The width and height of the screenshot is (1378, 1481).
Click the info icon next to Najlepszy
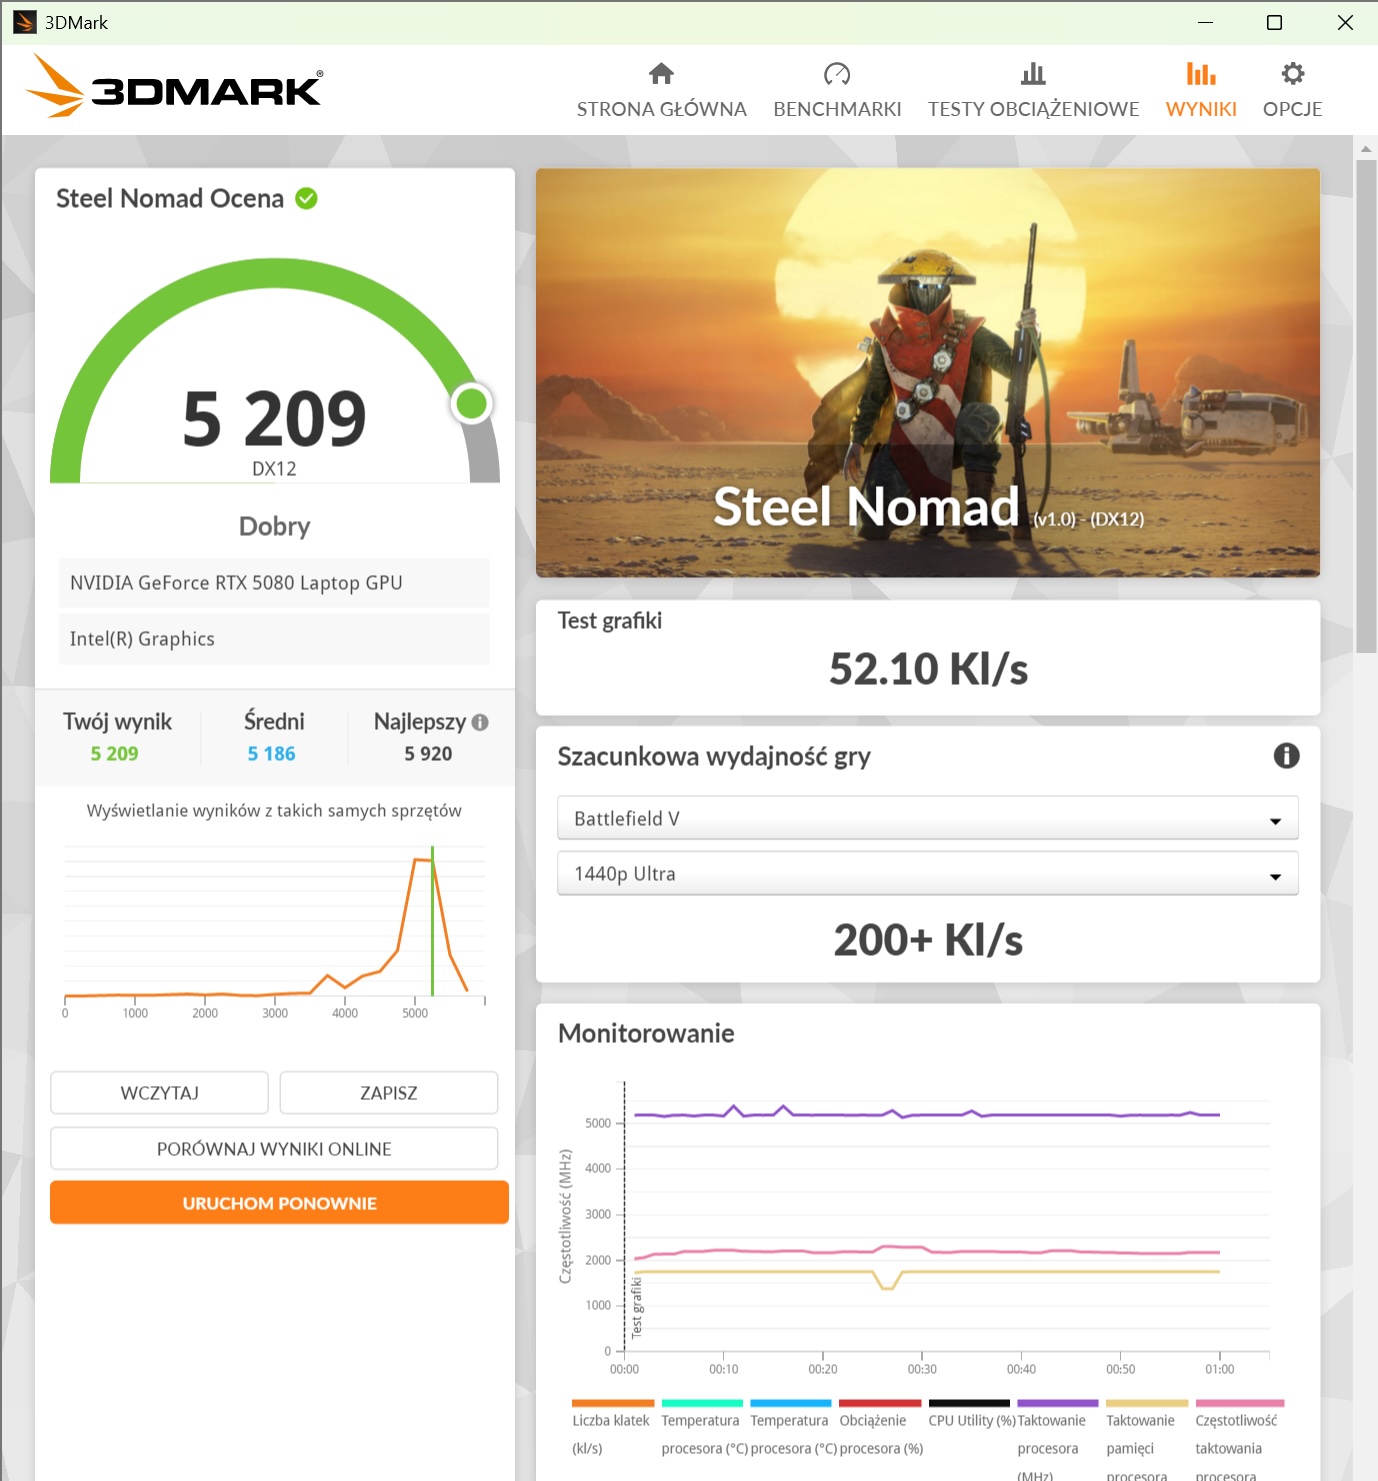[x=480, y=722]
